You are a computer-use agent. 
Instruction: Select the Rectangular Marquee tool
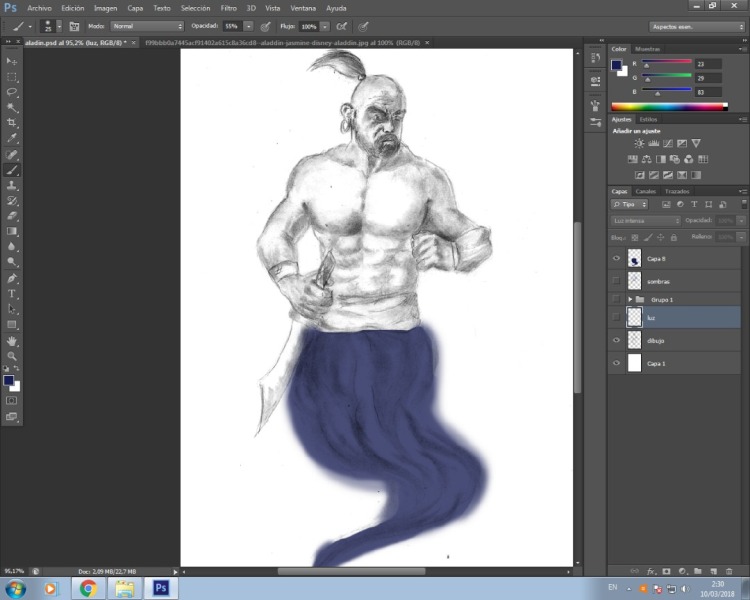(x=12, y=77)
